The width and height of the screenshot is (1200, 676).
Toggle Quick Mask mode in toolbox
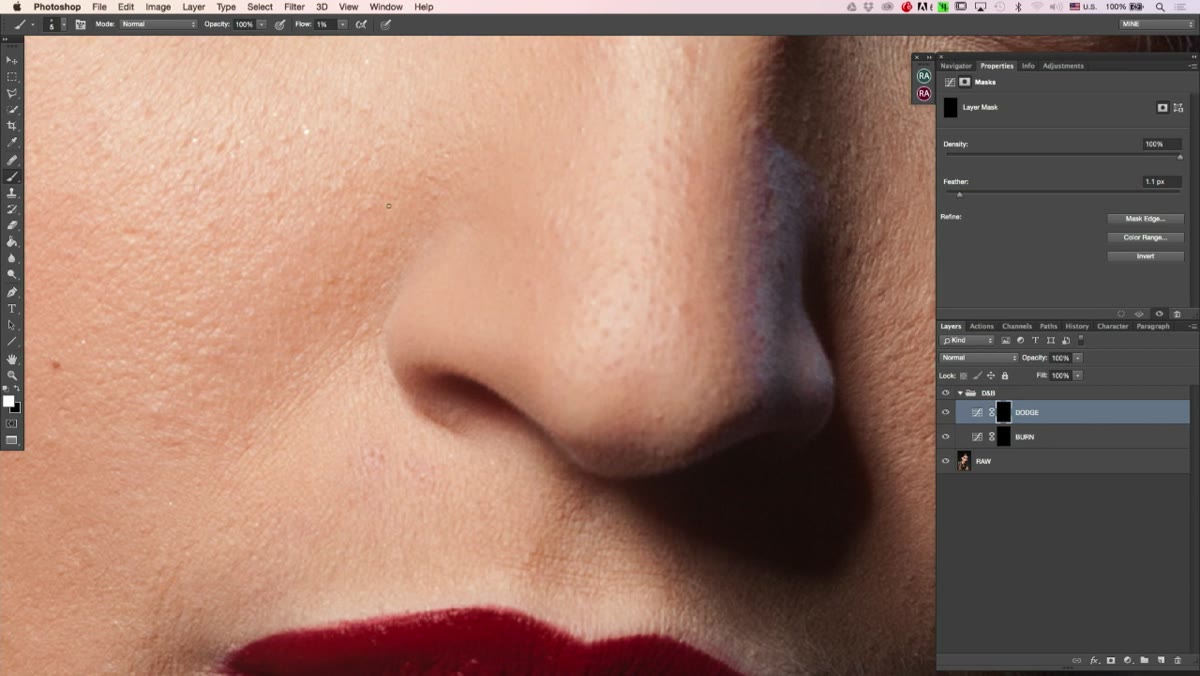tap(12, 423)
